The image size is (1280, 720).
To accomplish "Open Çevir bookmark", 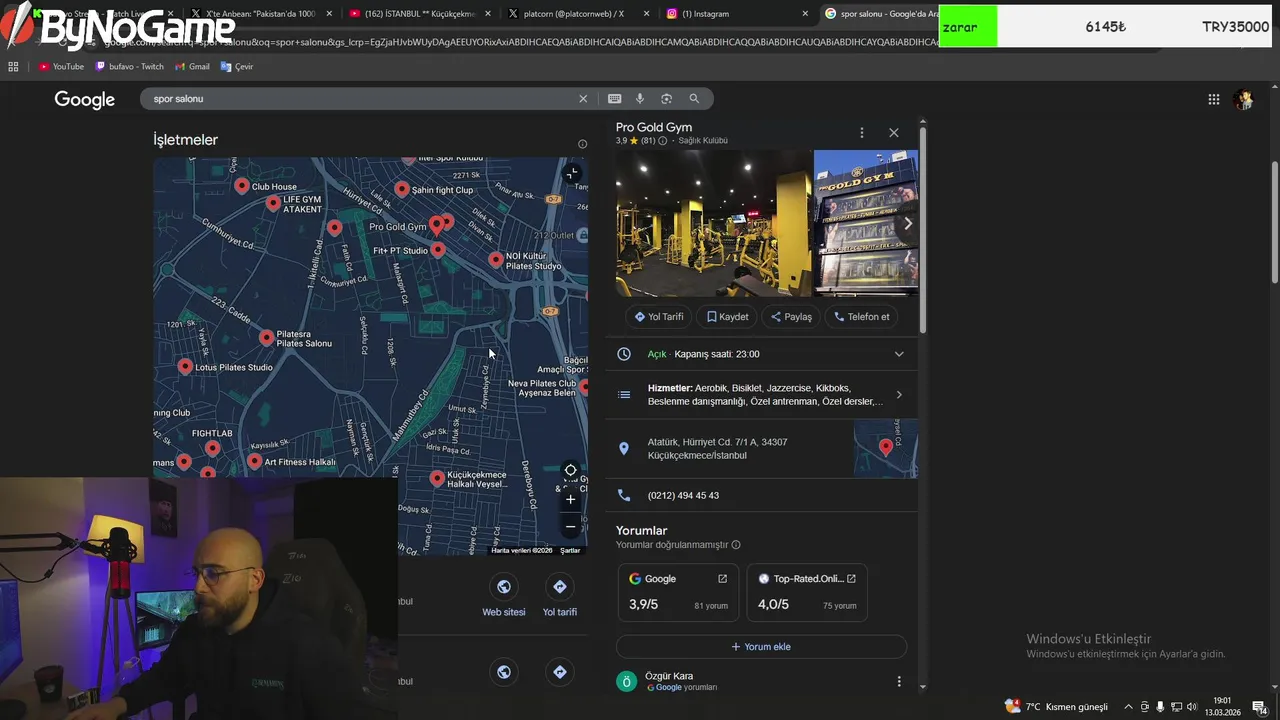I will 237,67.
